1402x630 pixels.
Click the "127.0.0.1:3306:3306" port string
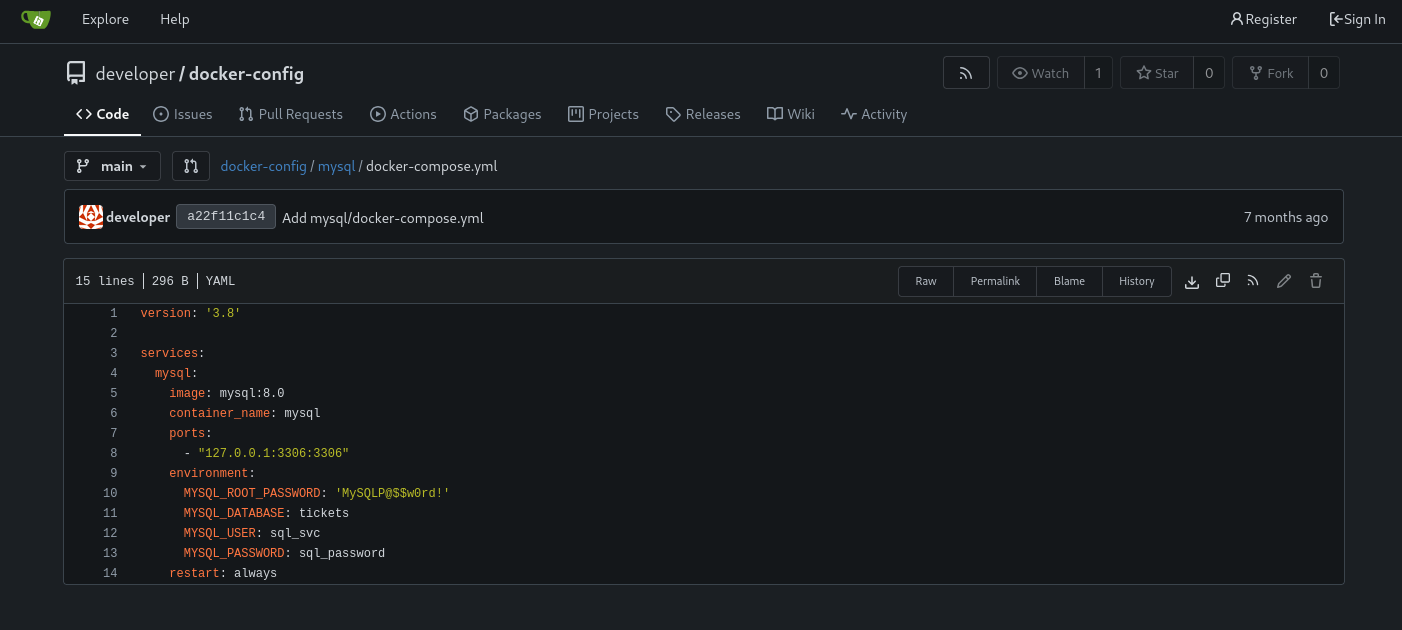tap(273, 453)
